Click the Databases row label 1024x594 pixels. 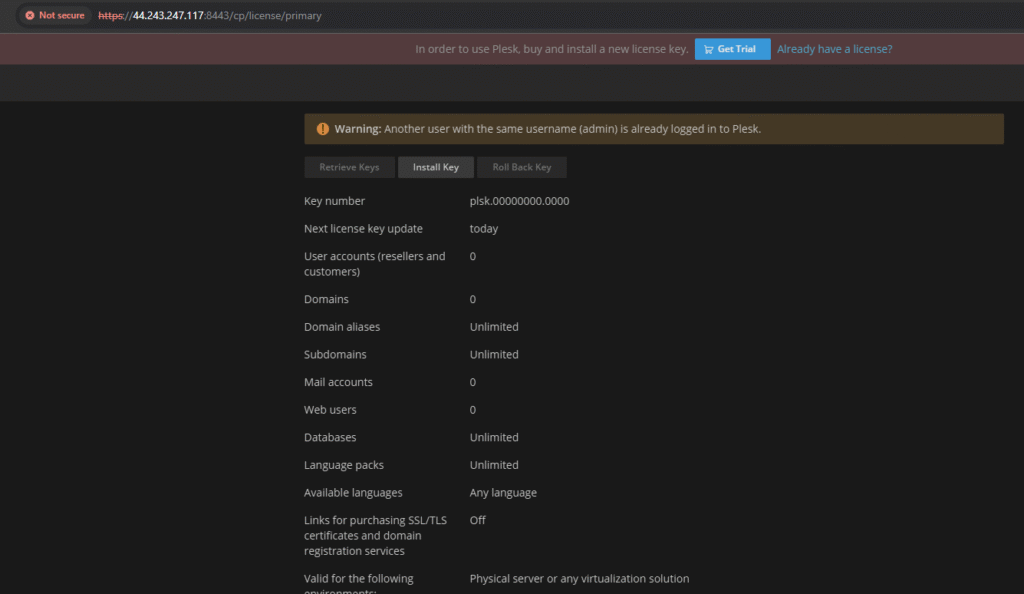pyautogui.click(x=330, y=438)
